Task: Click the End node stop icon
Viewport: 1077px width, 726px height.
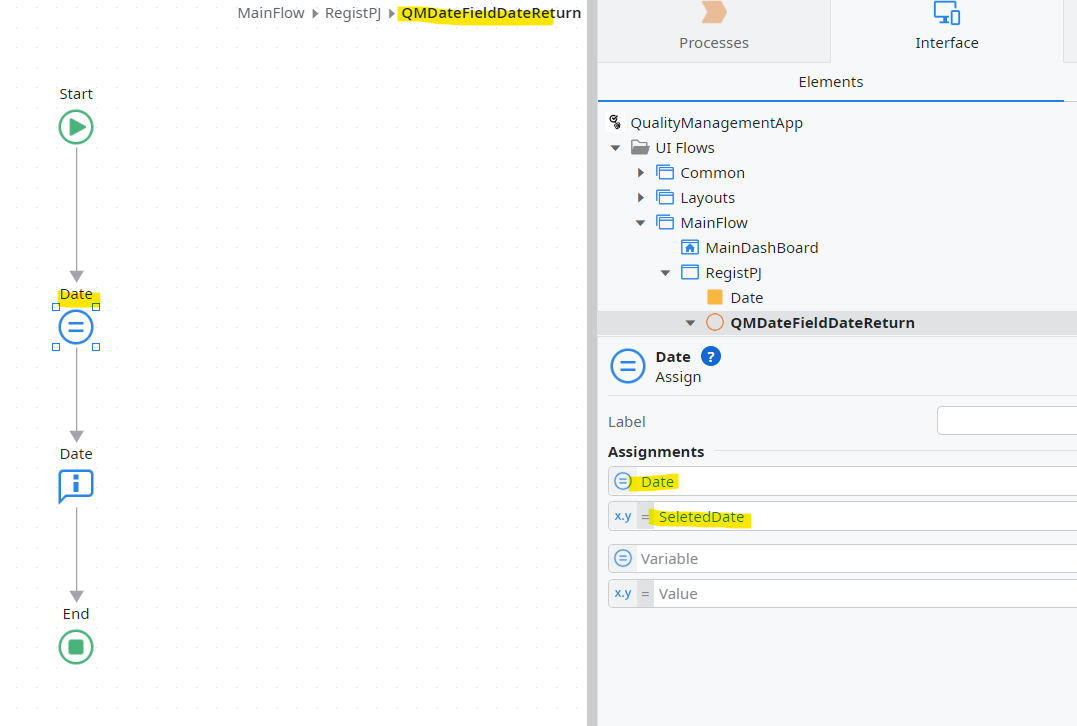Action: (x=75, y=647)
